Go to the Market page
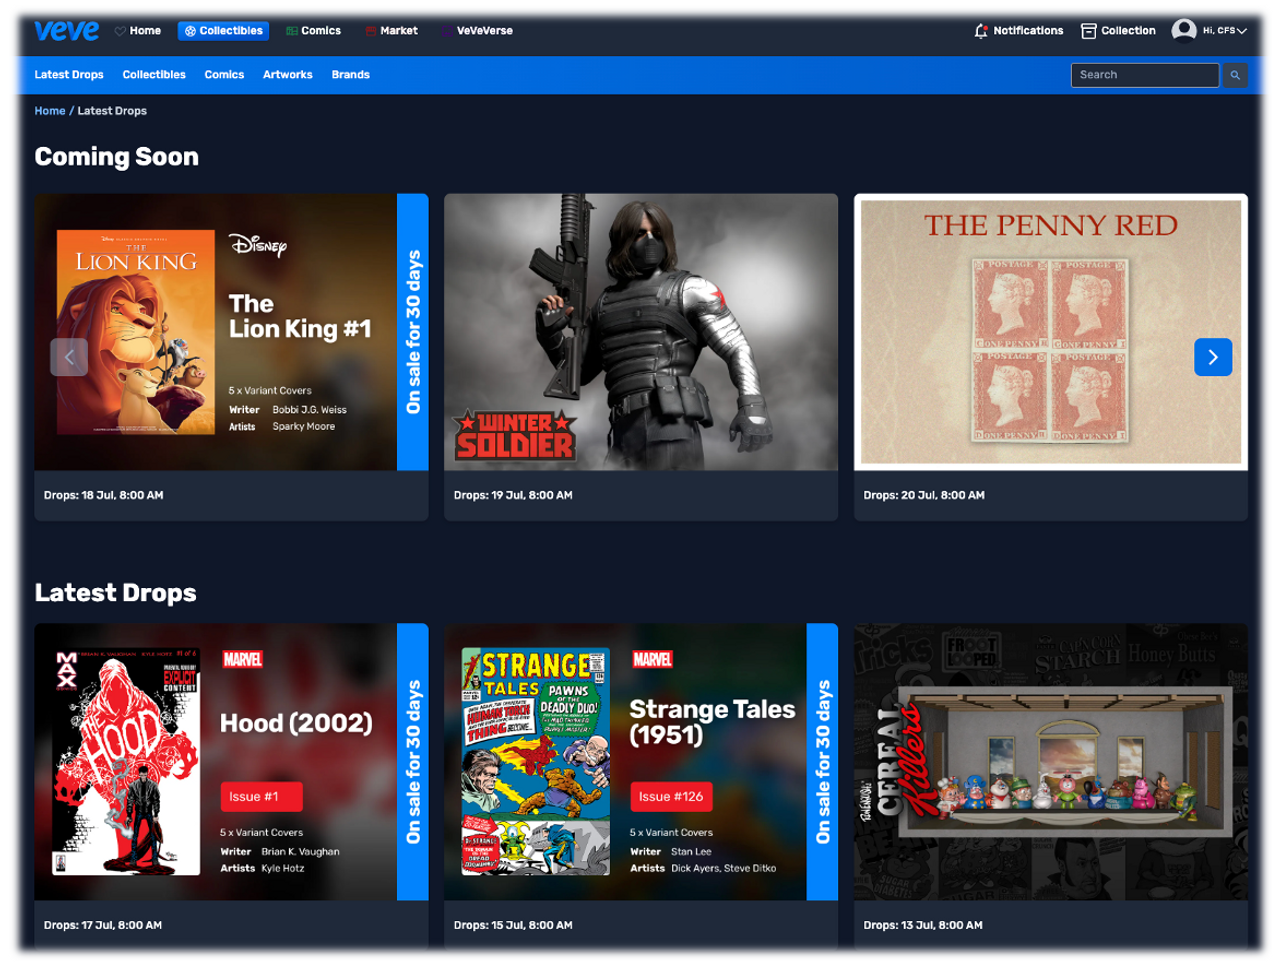 tap(391, 31)
